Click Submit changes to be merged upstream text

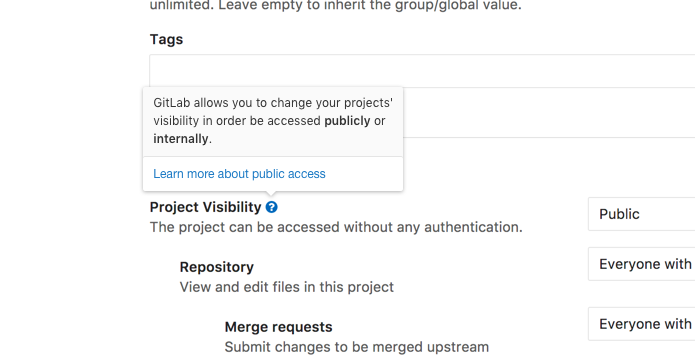[x=357, y=347]
